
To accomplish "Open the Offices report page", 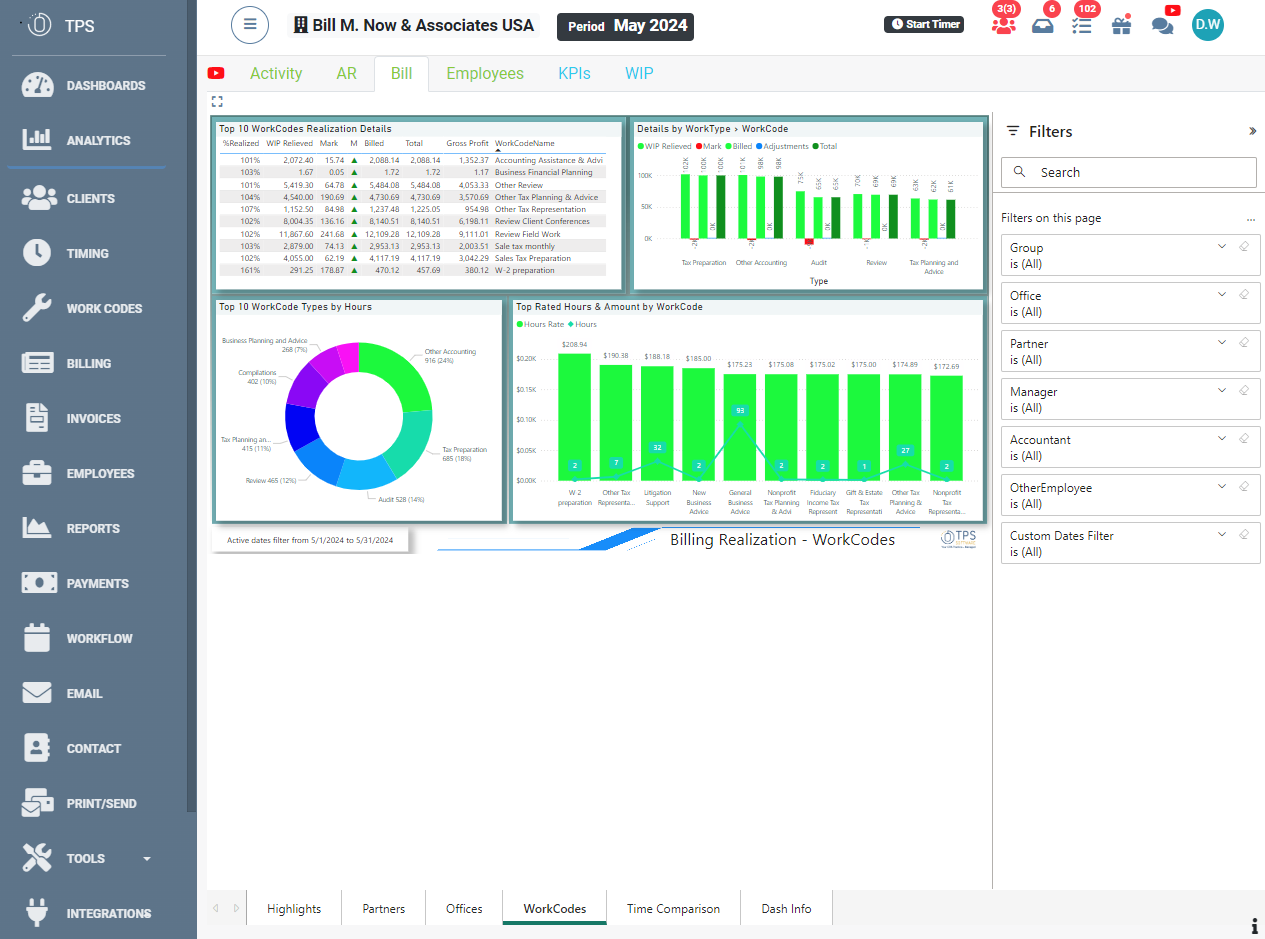I will [464, 909].
